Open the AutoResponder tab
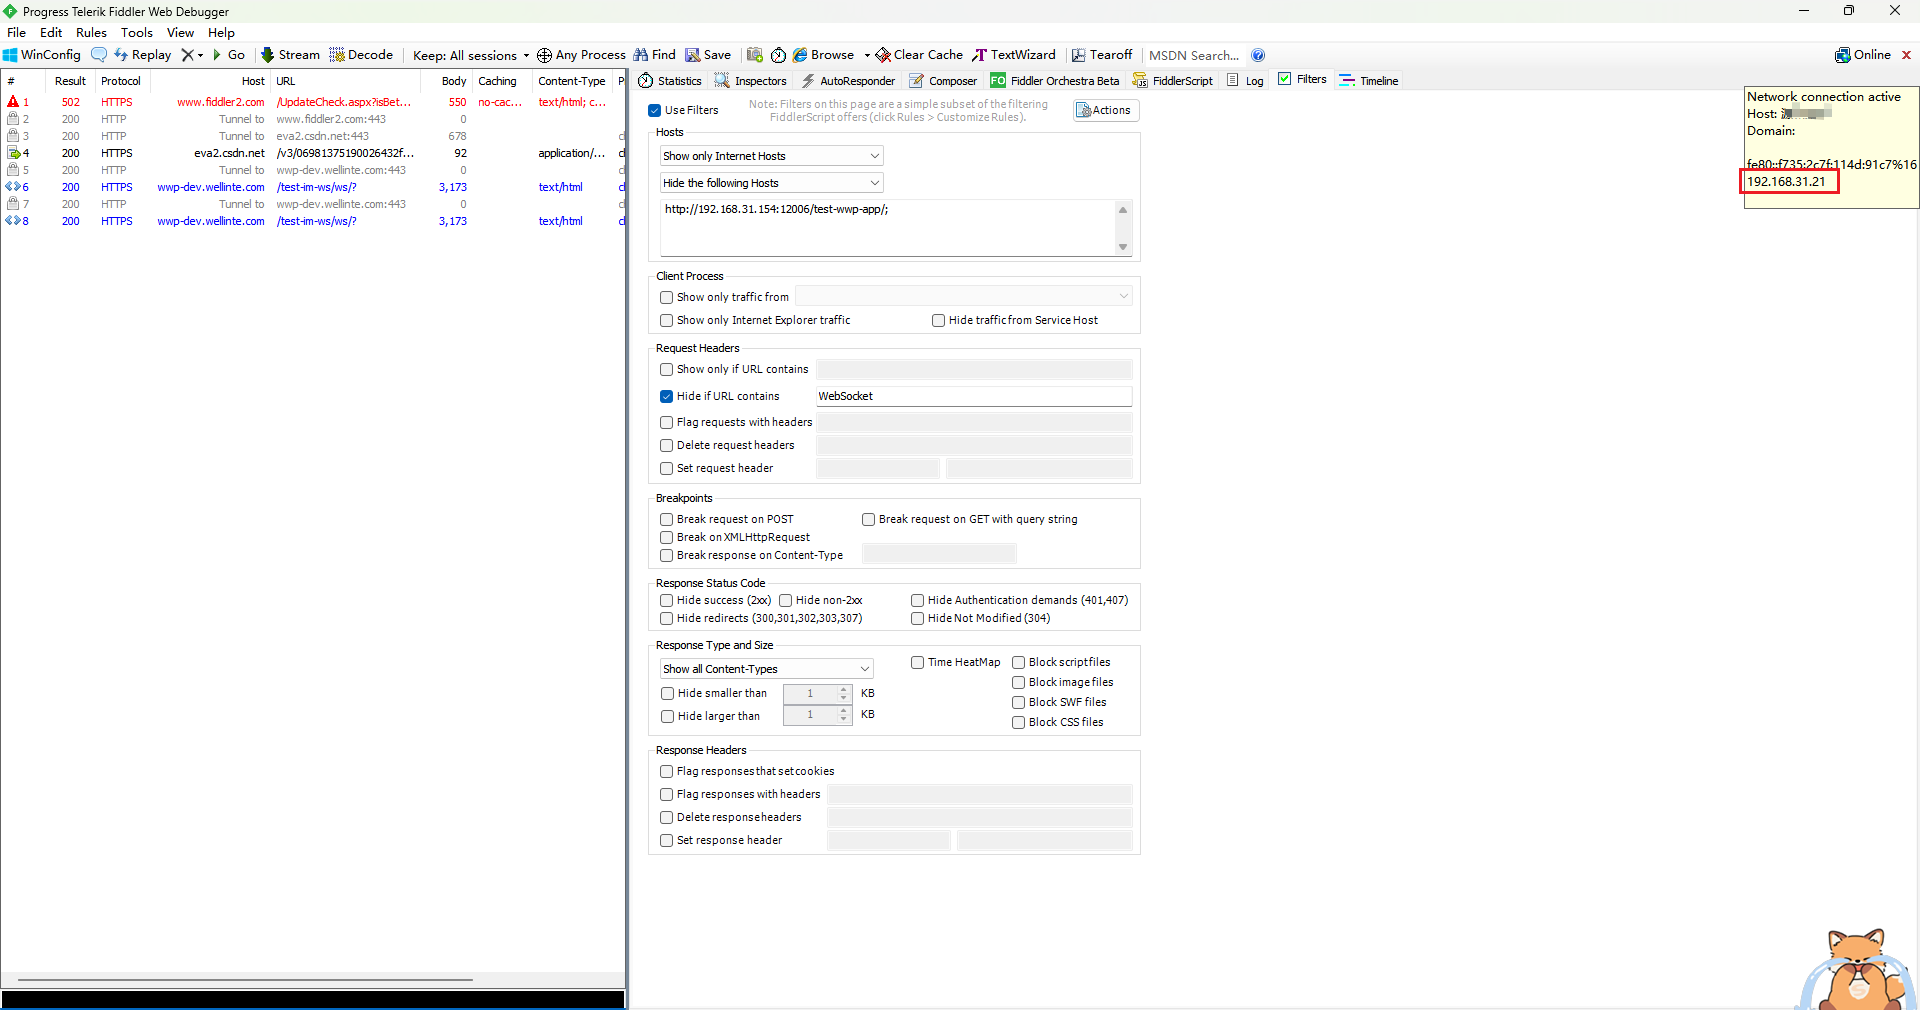 point(848,81)
